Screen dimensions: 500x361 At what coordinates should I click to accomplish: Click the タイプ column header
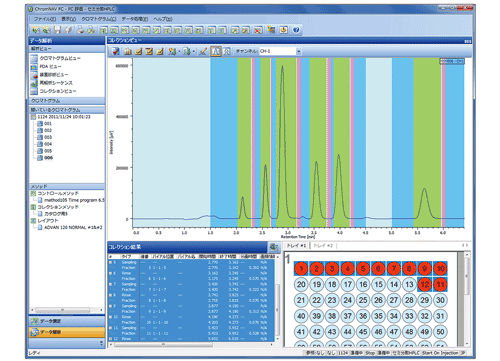[130, 257]
